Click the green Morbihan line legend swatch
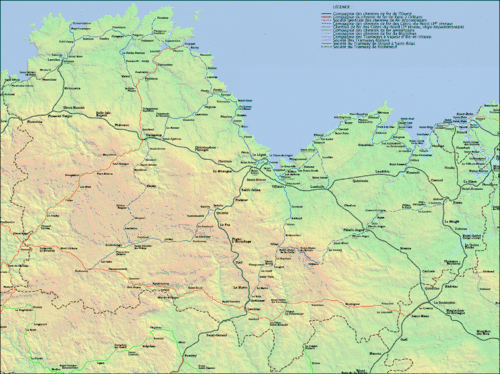 click(x=326, y=34)
